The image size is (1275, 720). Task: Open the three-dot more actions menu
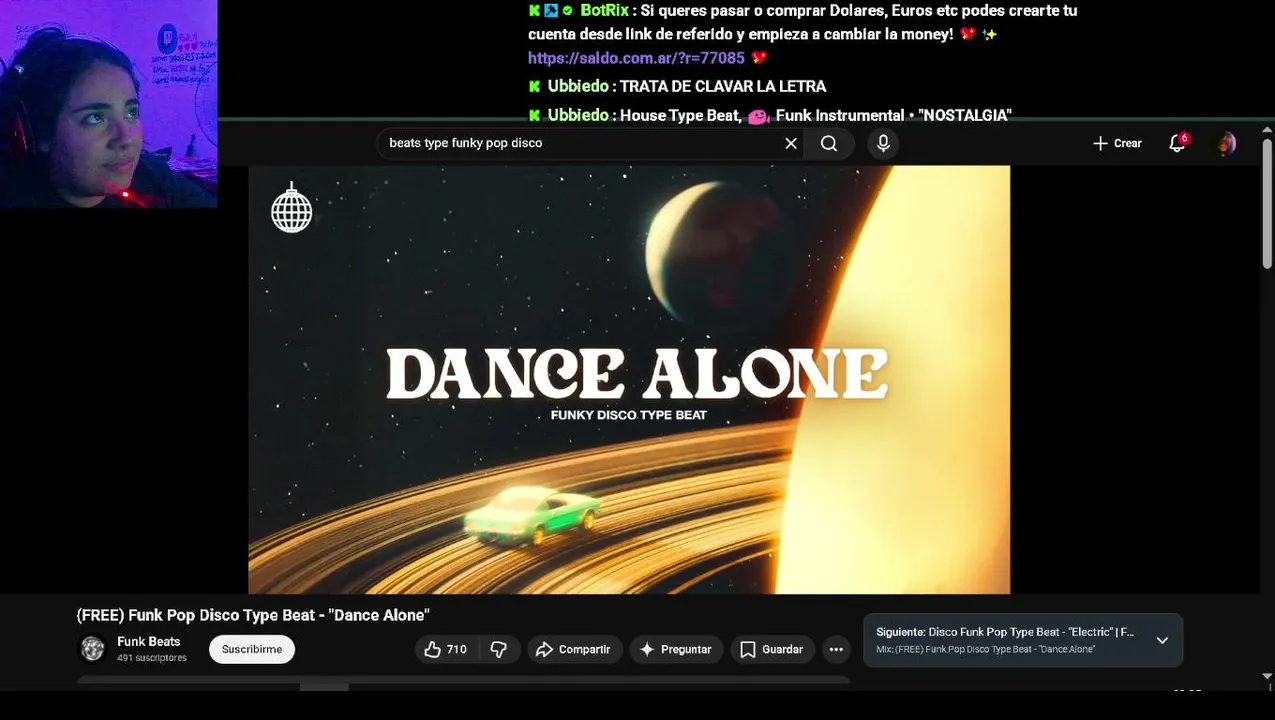(x=836, y=649)
